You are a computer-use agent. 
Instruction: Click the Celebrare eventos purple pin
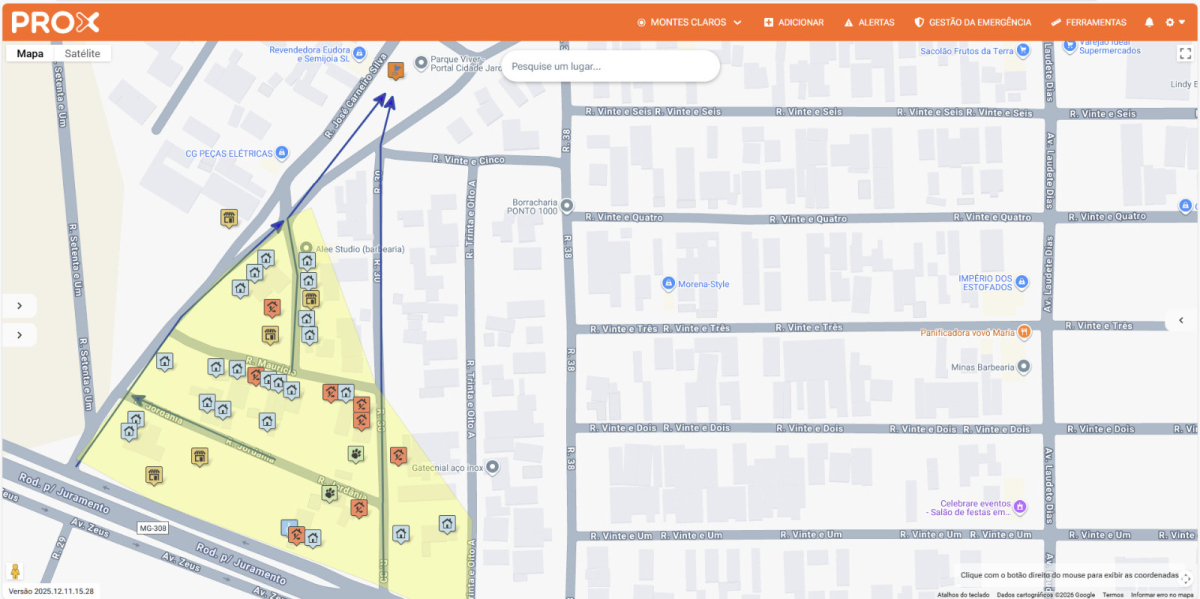[x=1020, y=507]
